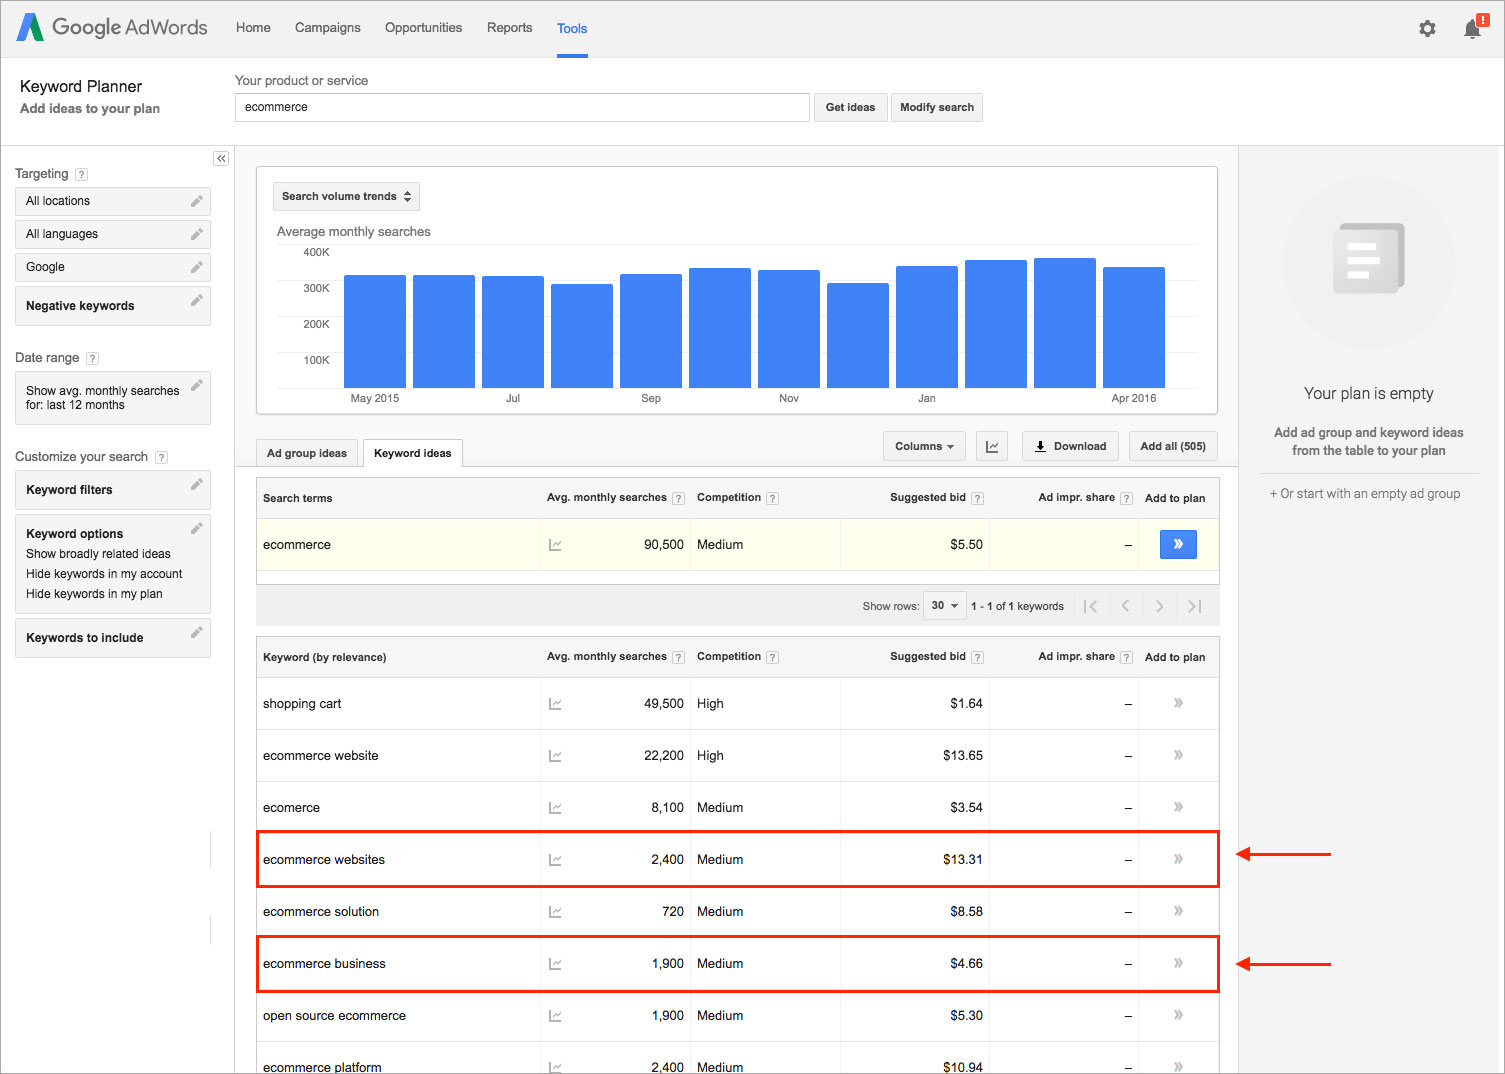Click the May 2015 chart bar
Viewport: 1505px width, 1074px height.
click(x=375, y=331)
